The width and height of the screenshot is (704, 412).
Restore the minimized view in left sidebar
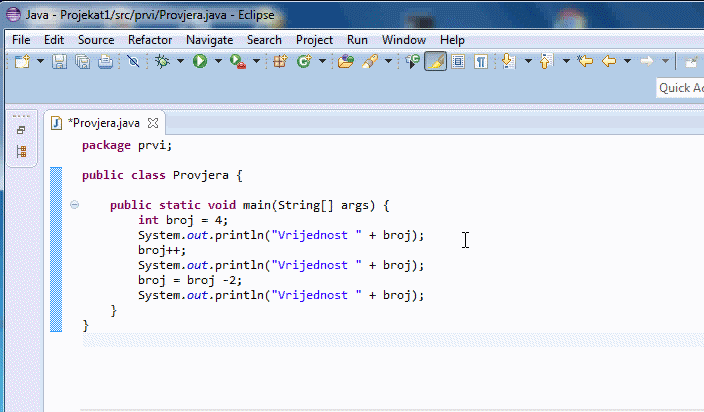(21, 130)
